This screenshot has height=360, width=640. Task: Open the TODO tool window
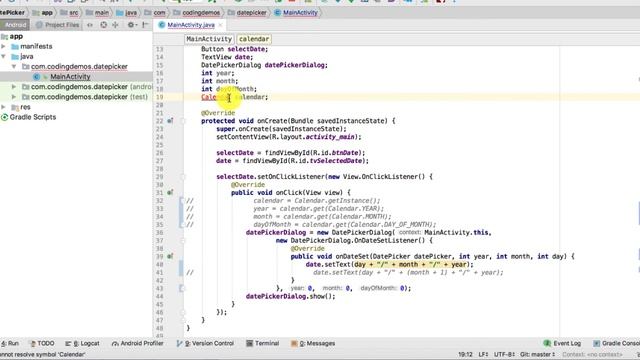tap(42, 343)
